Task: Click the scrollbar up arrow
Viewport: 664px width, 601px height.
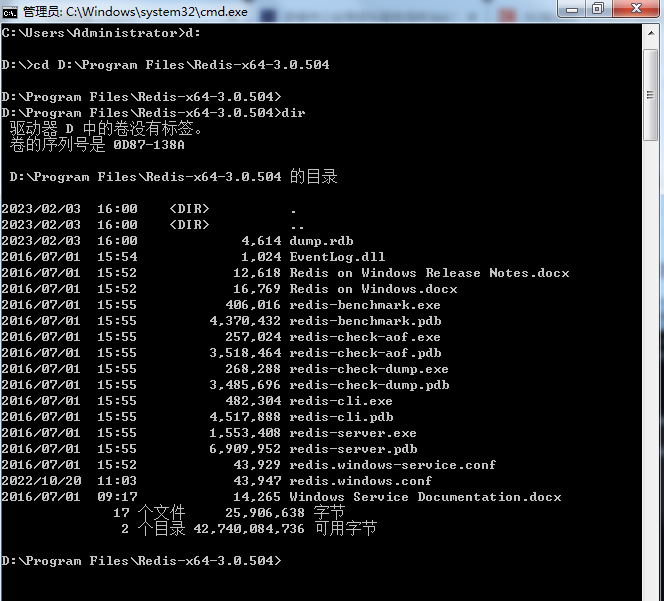Action: [x=651, y=33]
